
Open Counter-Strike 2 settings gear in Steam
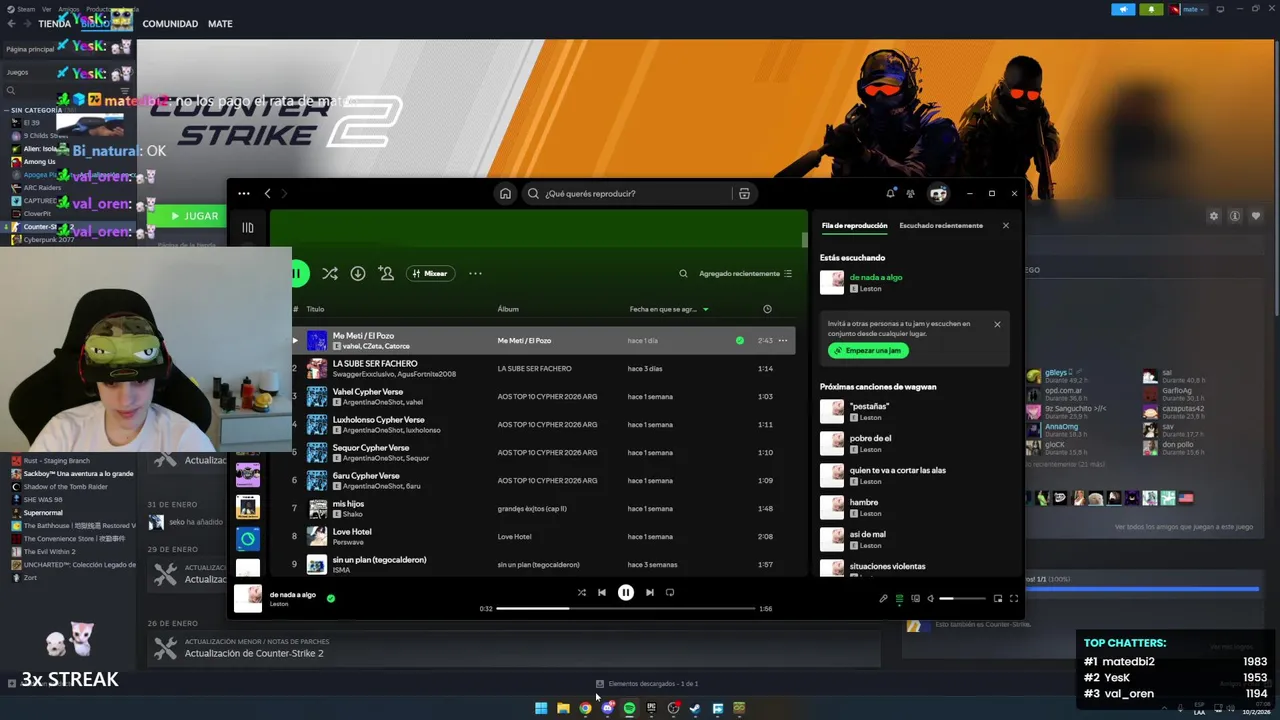pos(1214,216)
